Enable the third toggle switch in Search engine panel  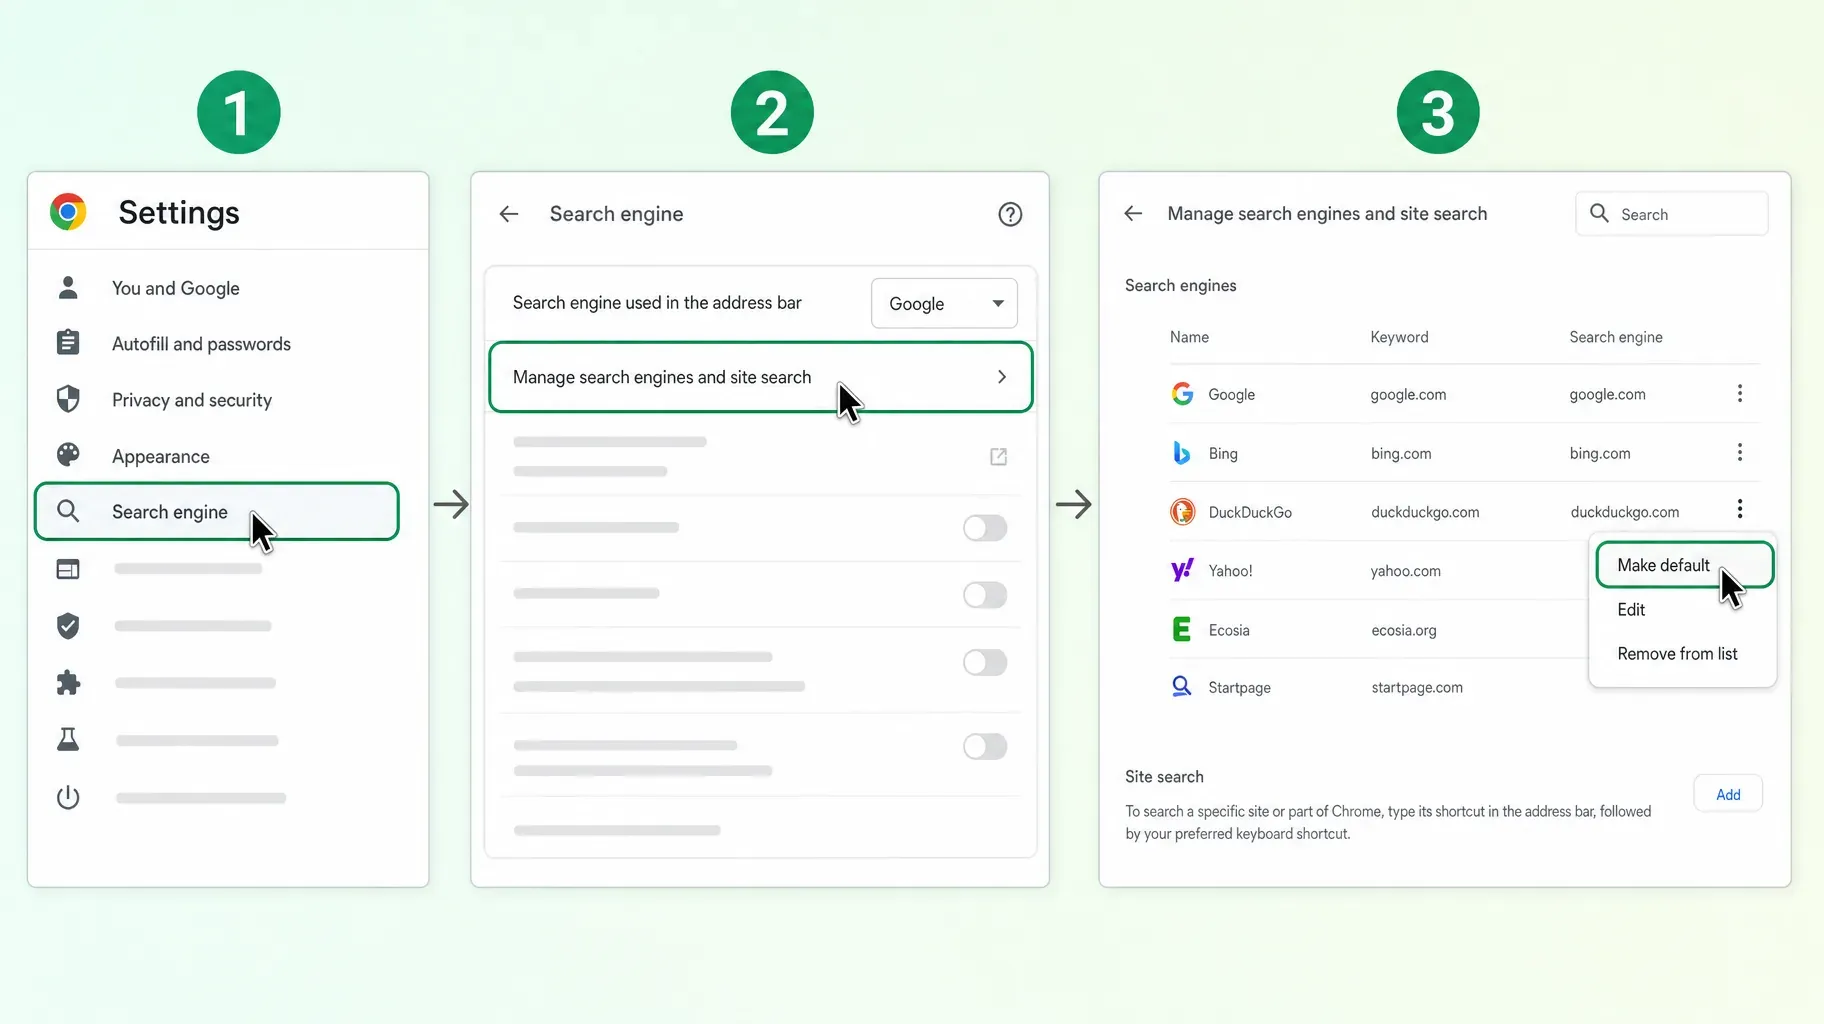[985, 662]
